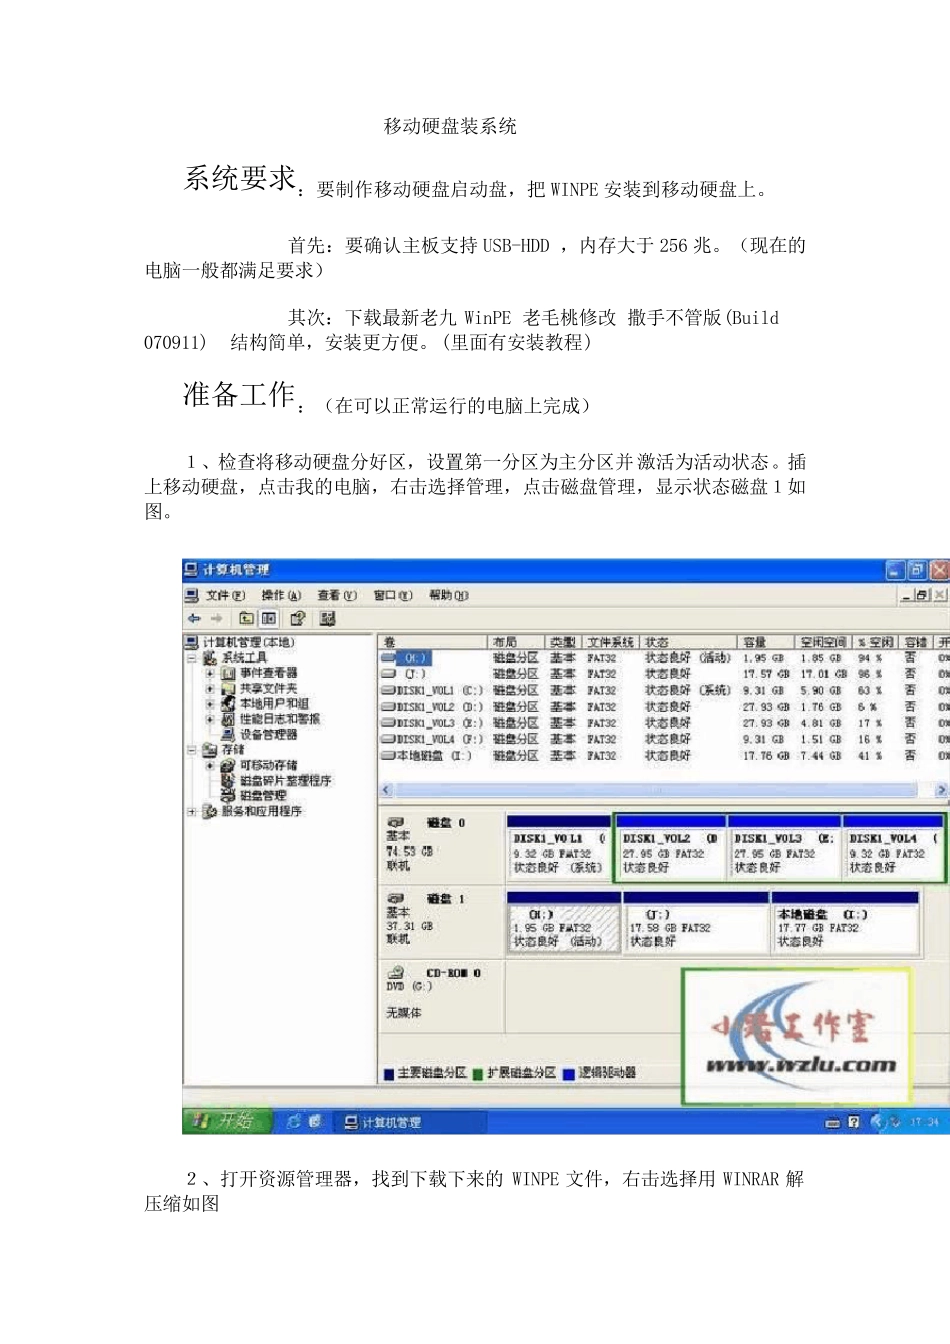Click the Internet Explorer quick-launch icon on taskbar
Screen dimensions: 950x1344
coord(293,1121)
